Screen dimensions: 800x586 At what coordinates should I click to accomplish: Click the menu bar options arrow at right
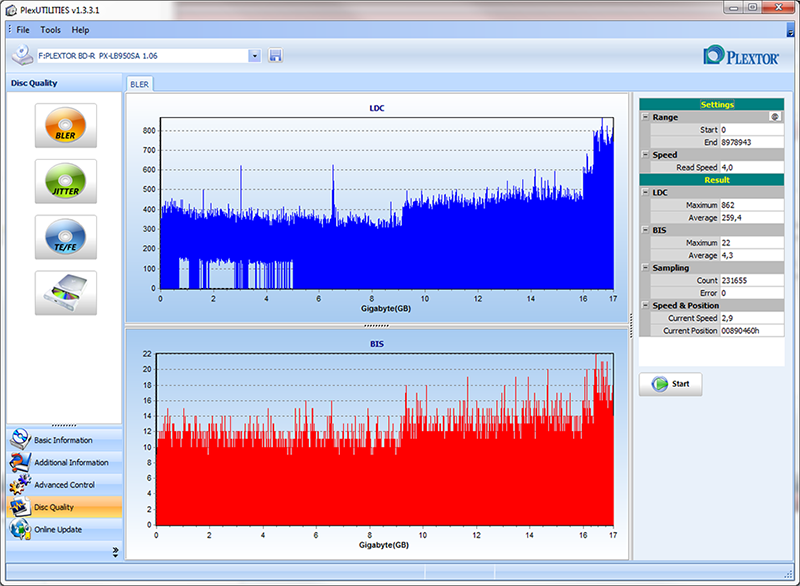790,32
